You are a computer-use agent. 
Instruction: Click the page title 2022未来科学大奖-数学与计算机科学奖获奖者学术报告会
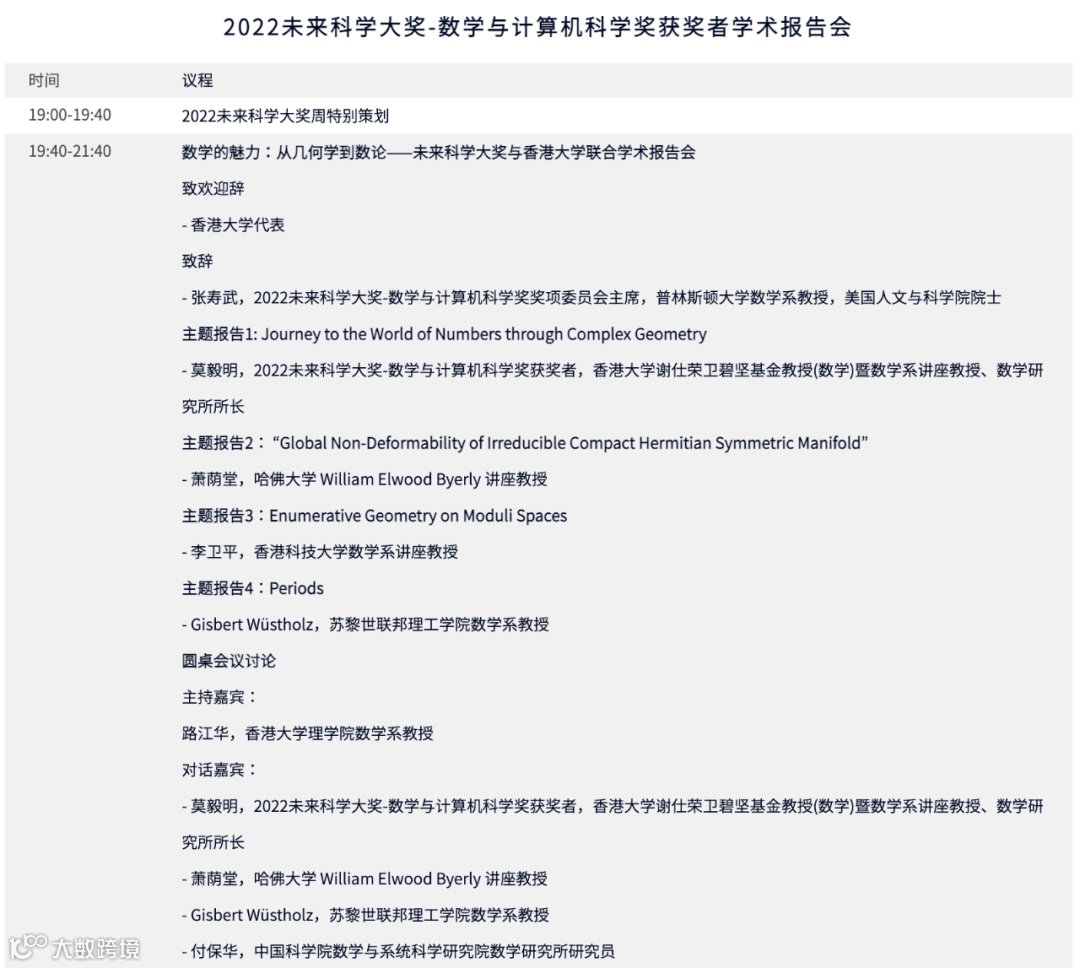pos(537,28)
